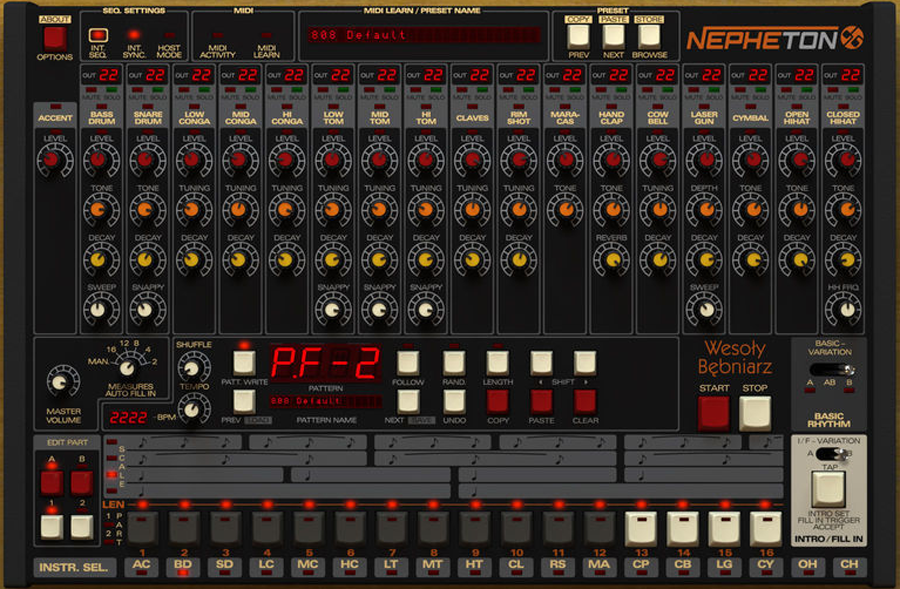The width and height of the screenshot is (900, 589).
Task: Toggle the FOLLOW button
Action: point(408,363)
